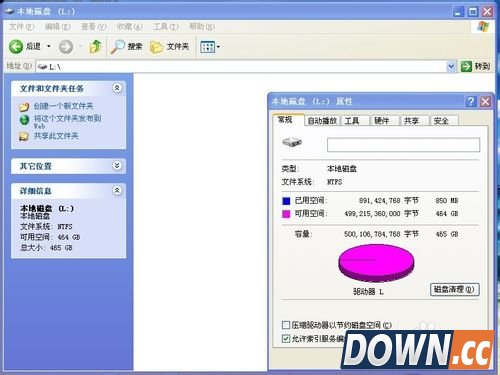Click the file system value in dialog
Screen dimensions: 500x375
point(334,182)
